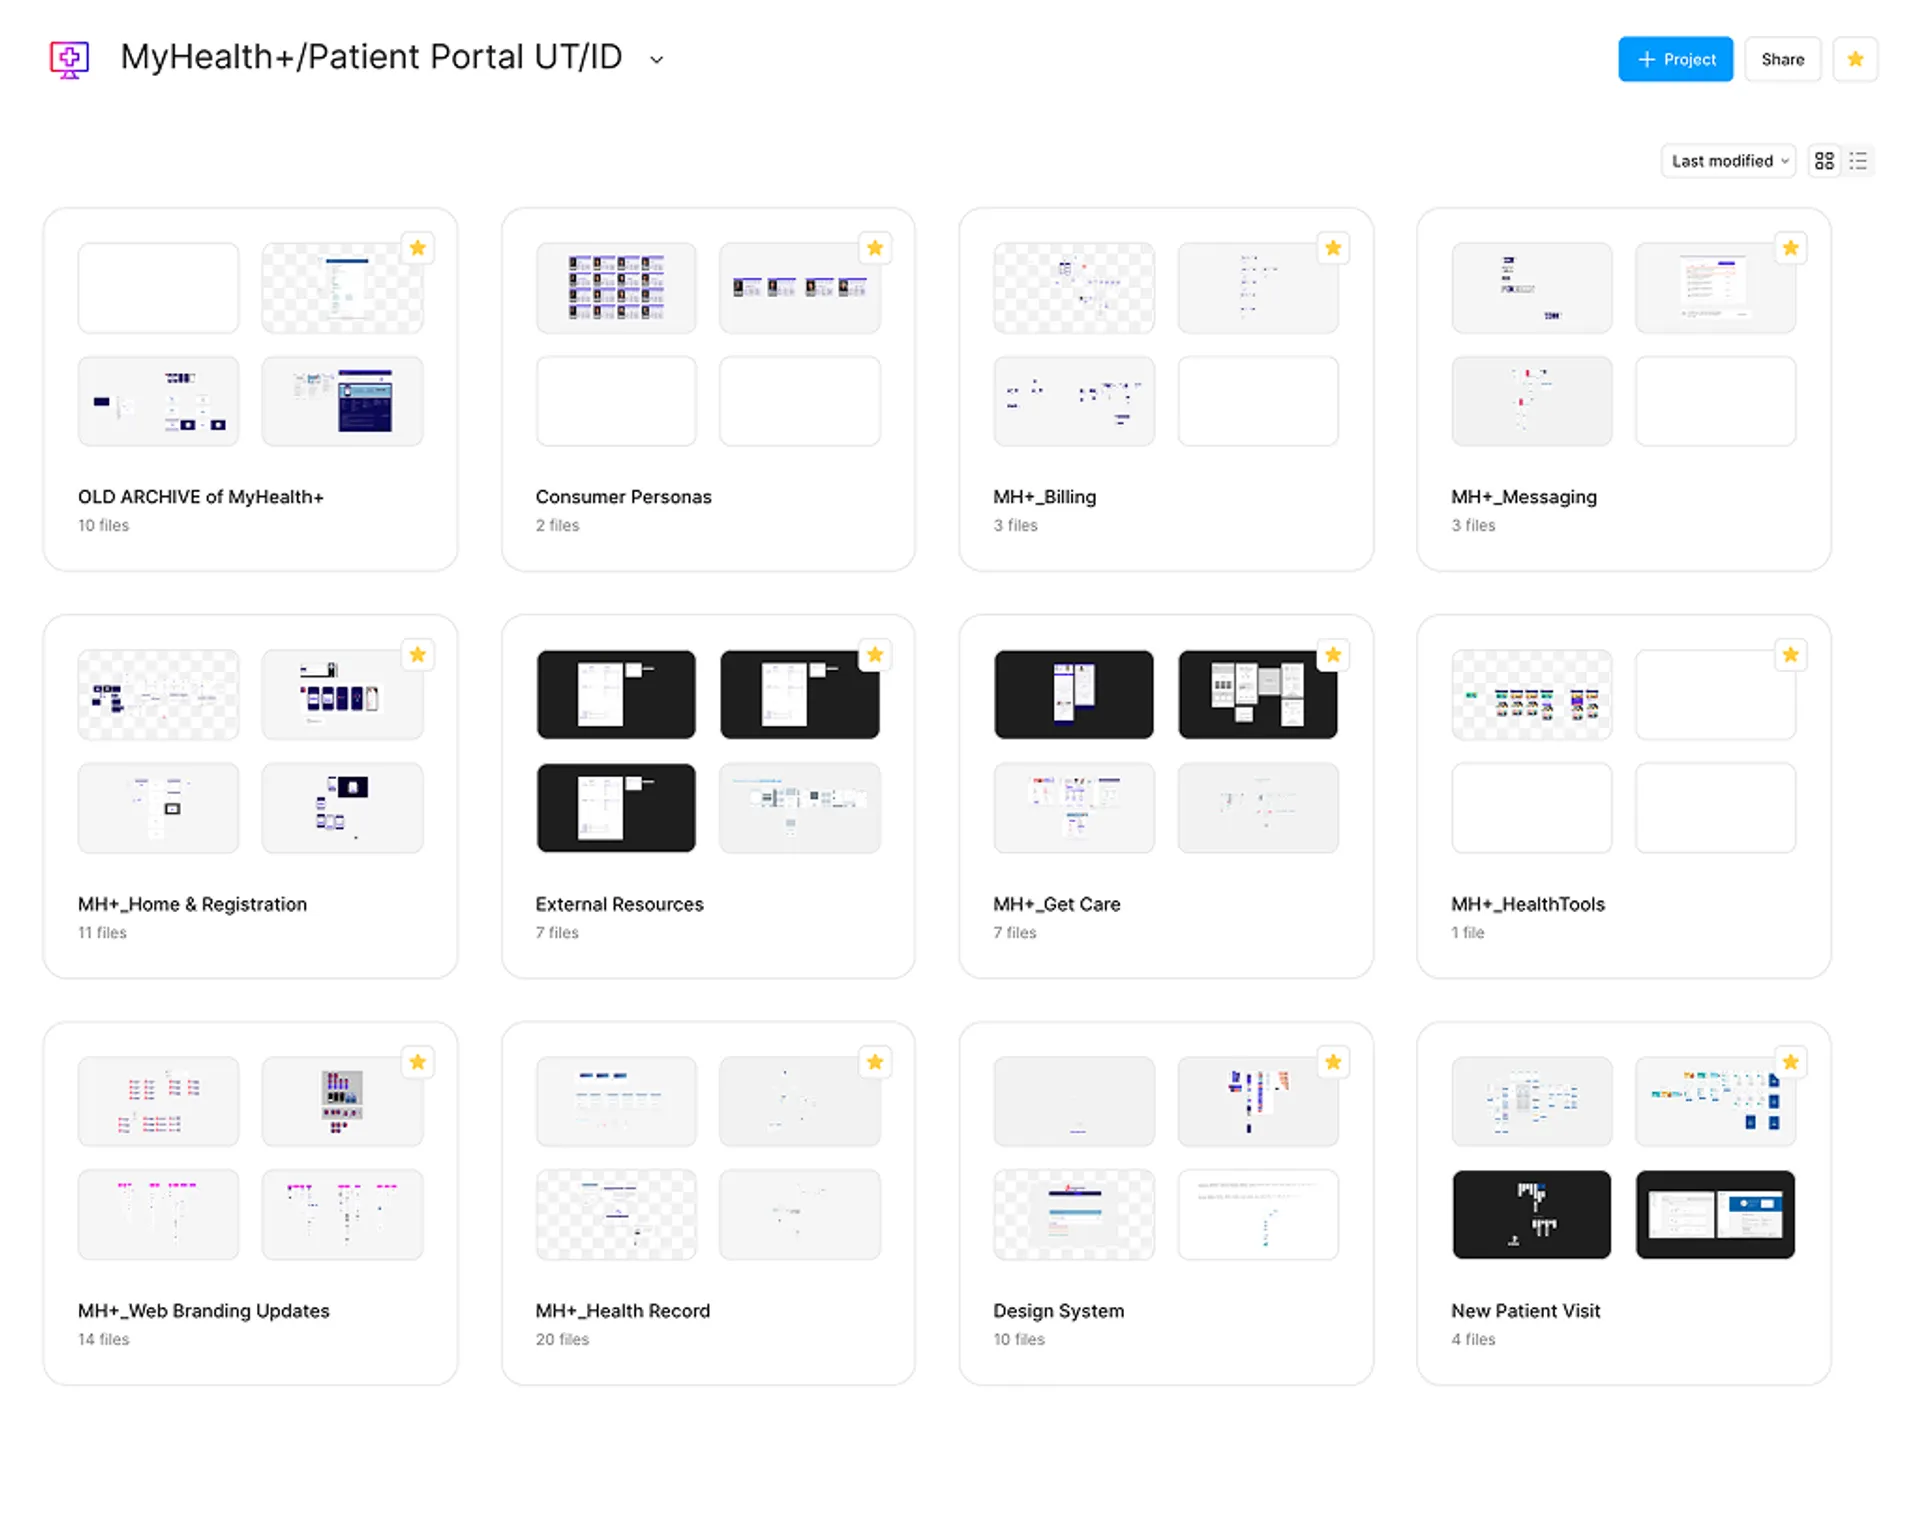Open the MH+_Health Record project
Screen dimensions: 1920x1519
point(622,1310)
